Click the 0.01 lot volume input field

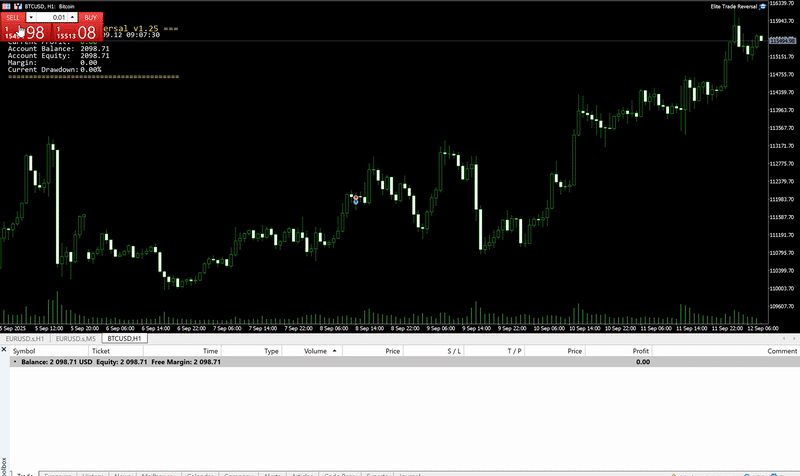pyautogui.click(x=52, y=17)
